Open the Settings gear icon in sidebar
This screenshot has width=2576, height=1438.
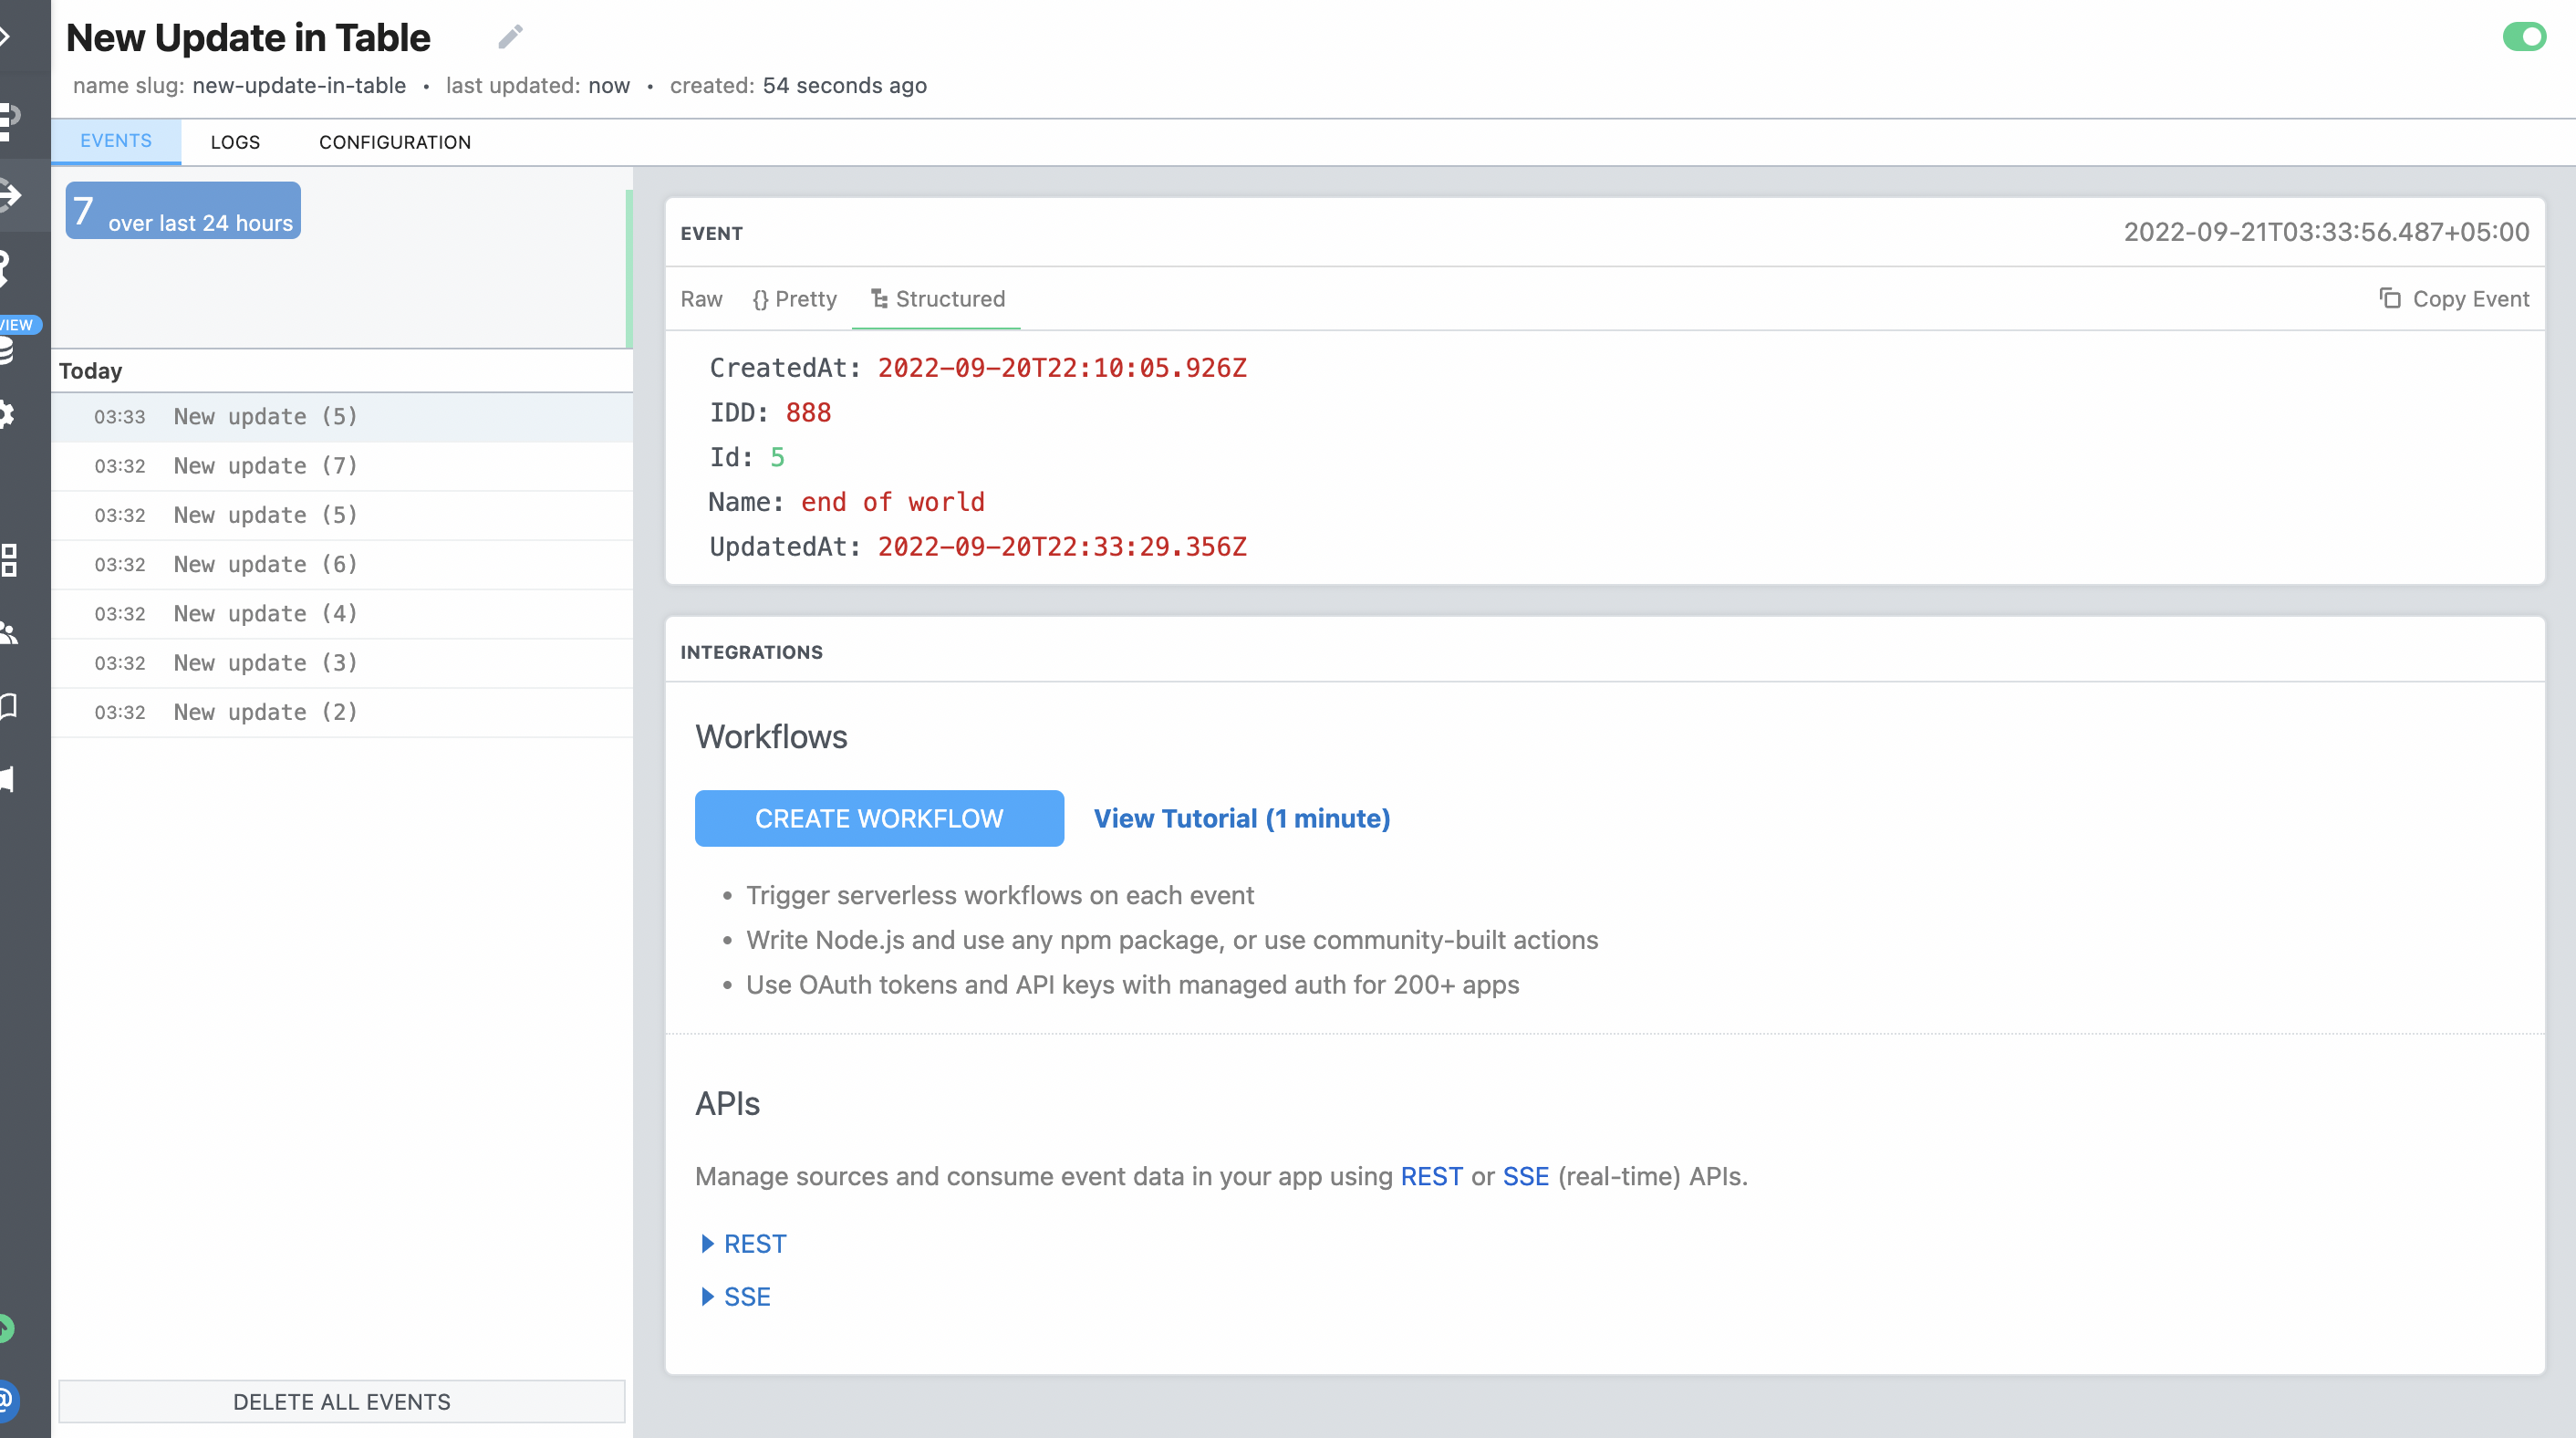coord(8,414)
